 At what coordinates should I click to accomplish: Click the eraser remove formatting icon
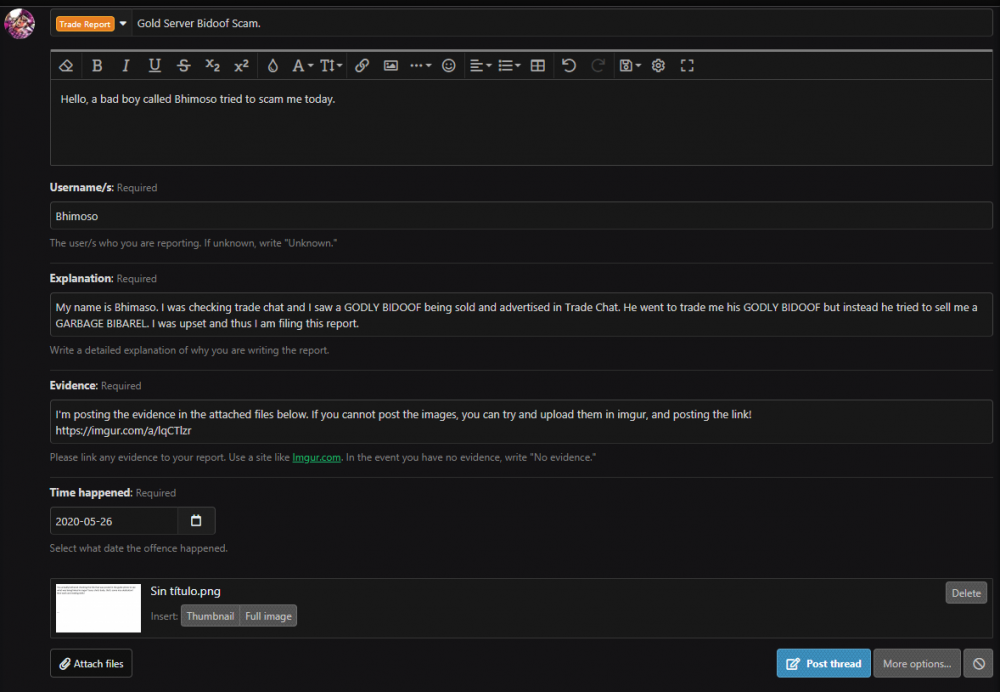pyautogui.click(x=67, y=66)
